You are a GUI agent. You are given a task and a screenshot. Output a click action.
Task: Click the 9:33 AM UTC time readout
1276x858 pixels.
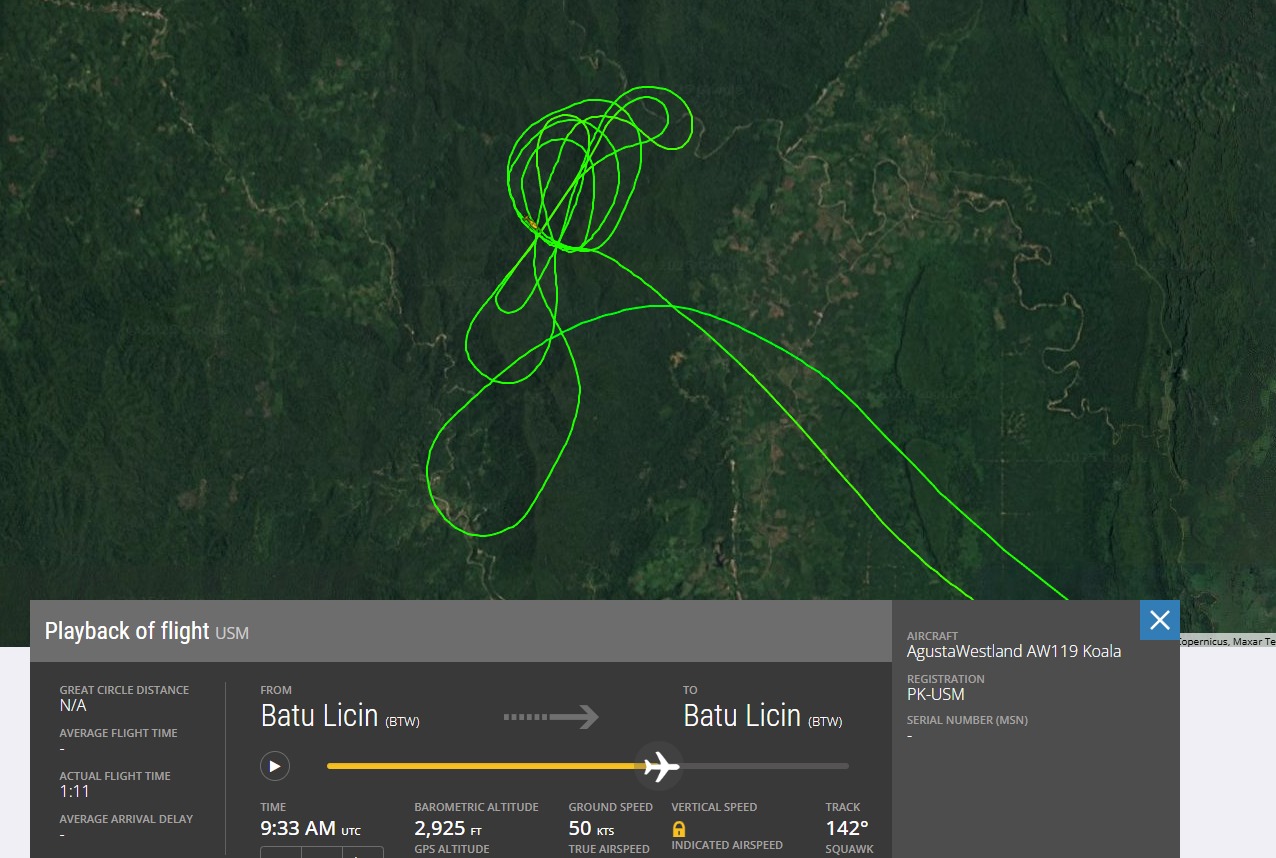pos(310,828)
